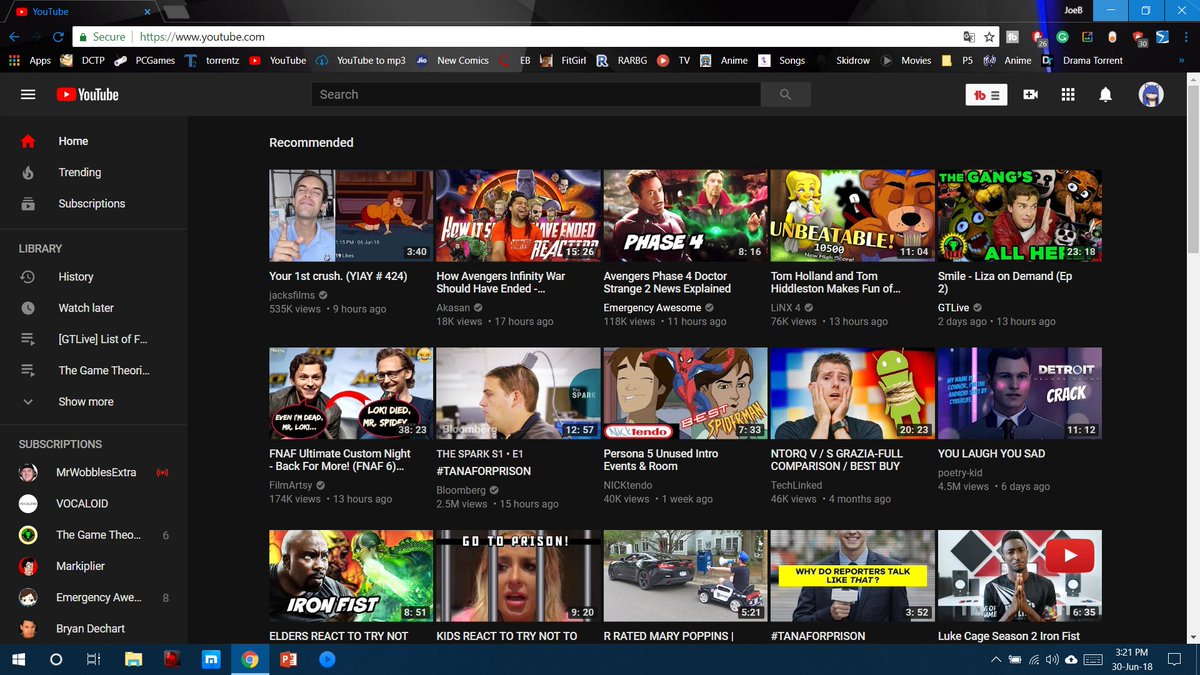The height and width of the screenshot is (675, 1200).
Task: Open MrWobblesExtra subscription channel
Action: pyautogui.click(x=94, y=472)
